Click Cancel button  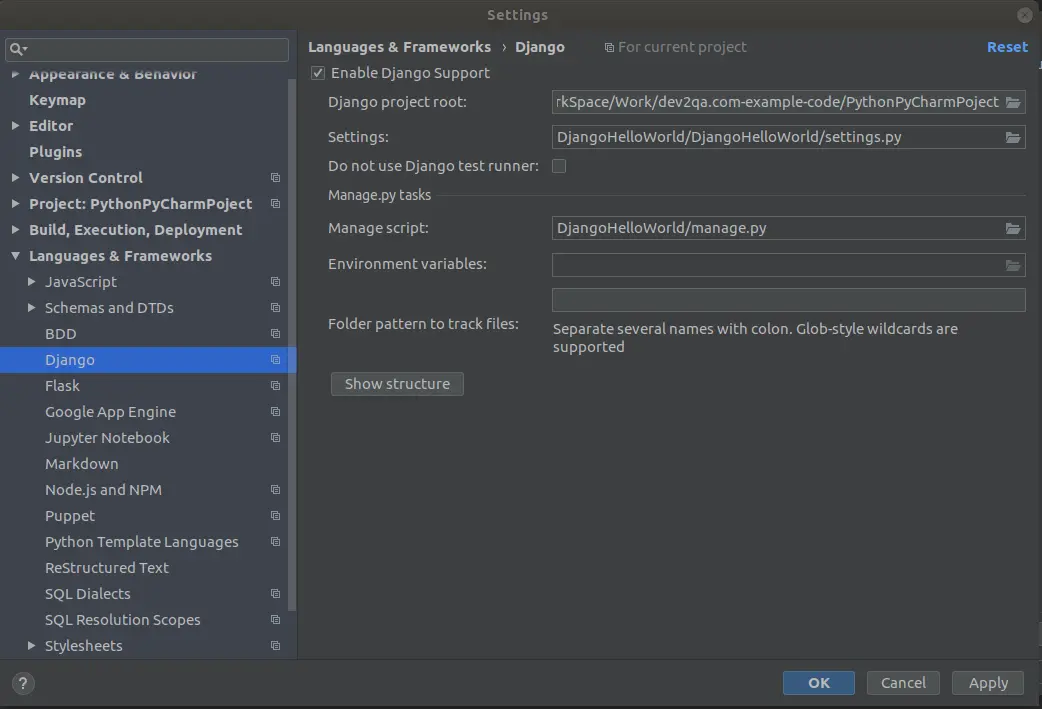tap(903, 683)
